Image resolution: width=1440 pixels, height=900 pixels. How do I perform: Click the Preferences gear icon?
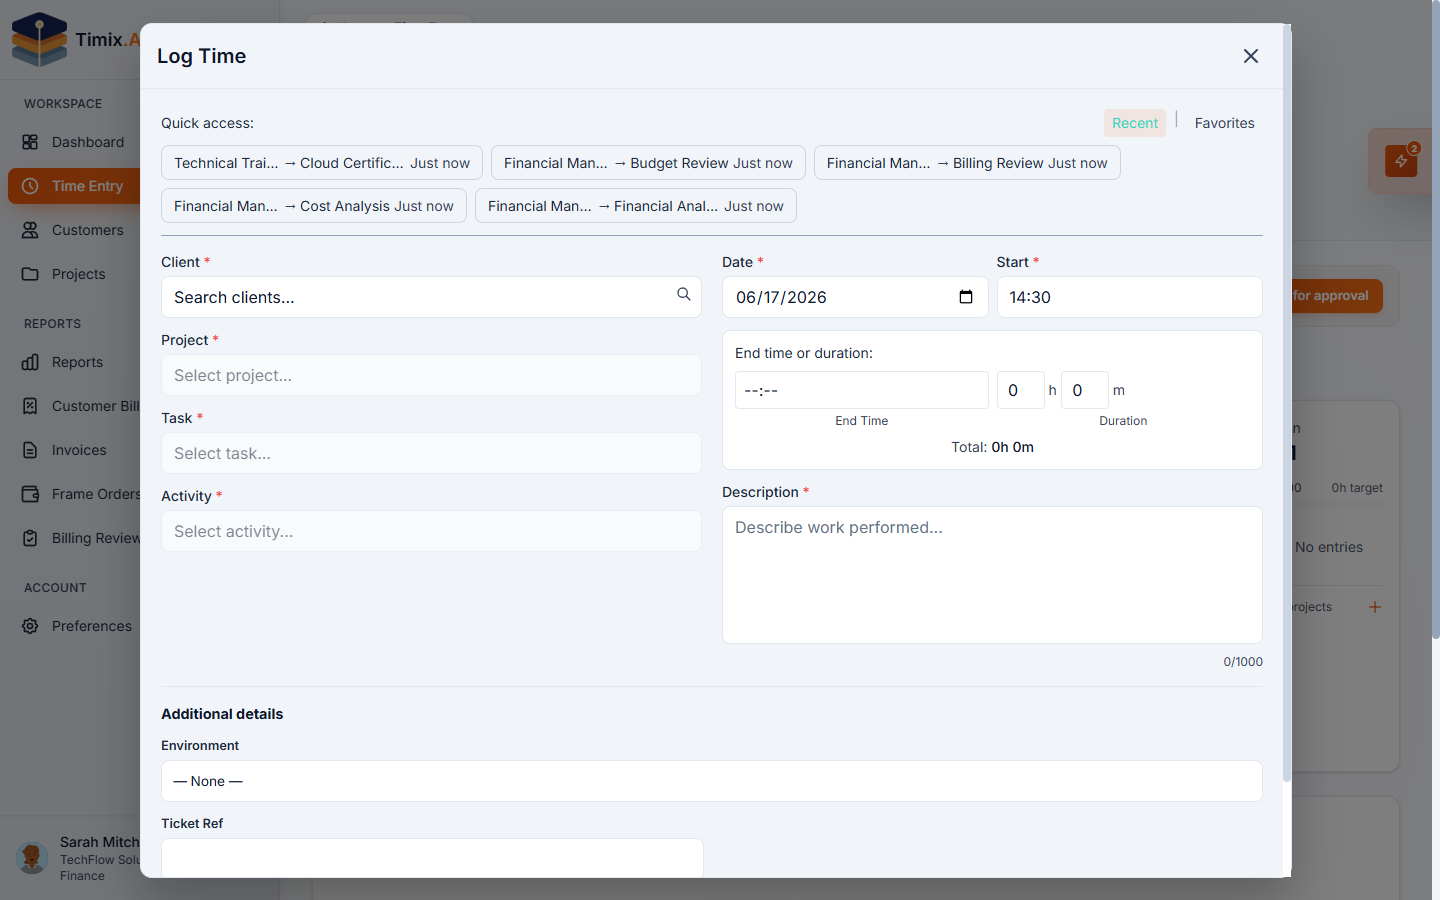click(30, 626)
